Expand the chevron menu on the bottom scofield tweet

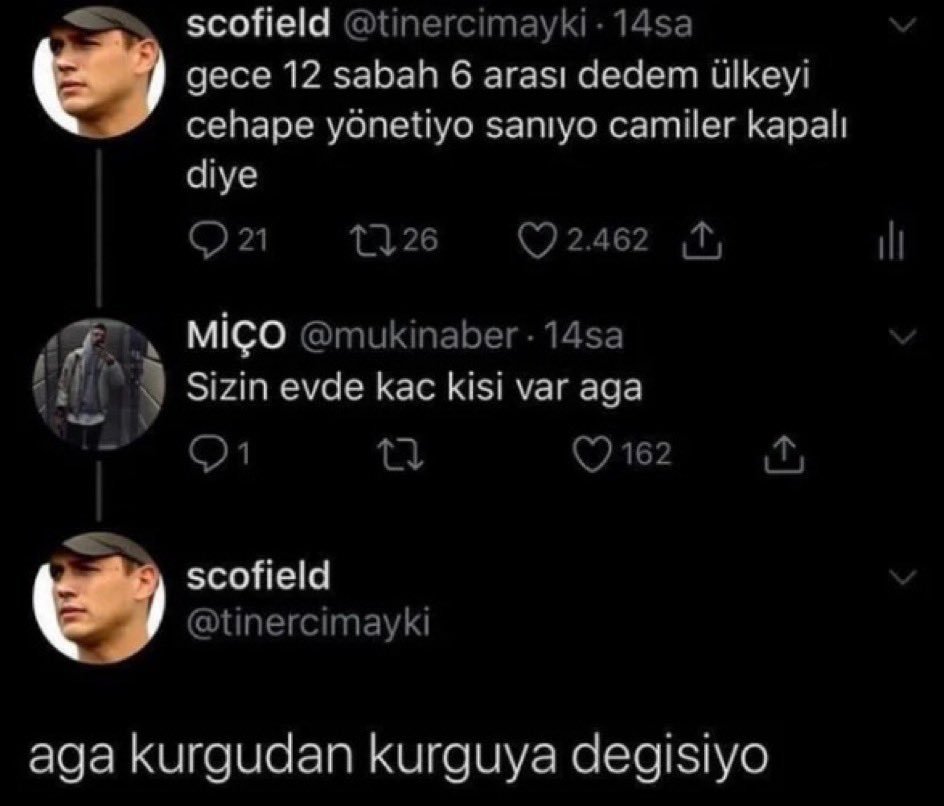[903, 579]
